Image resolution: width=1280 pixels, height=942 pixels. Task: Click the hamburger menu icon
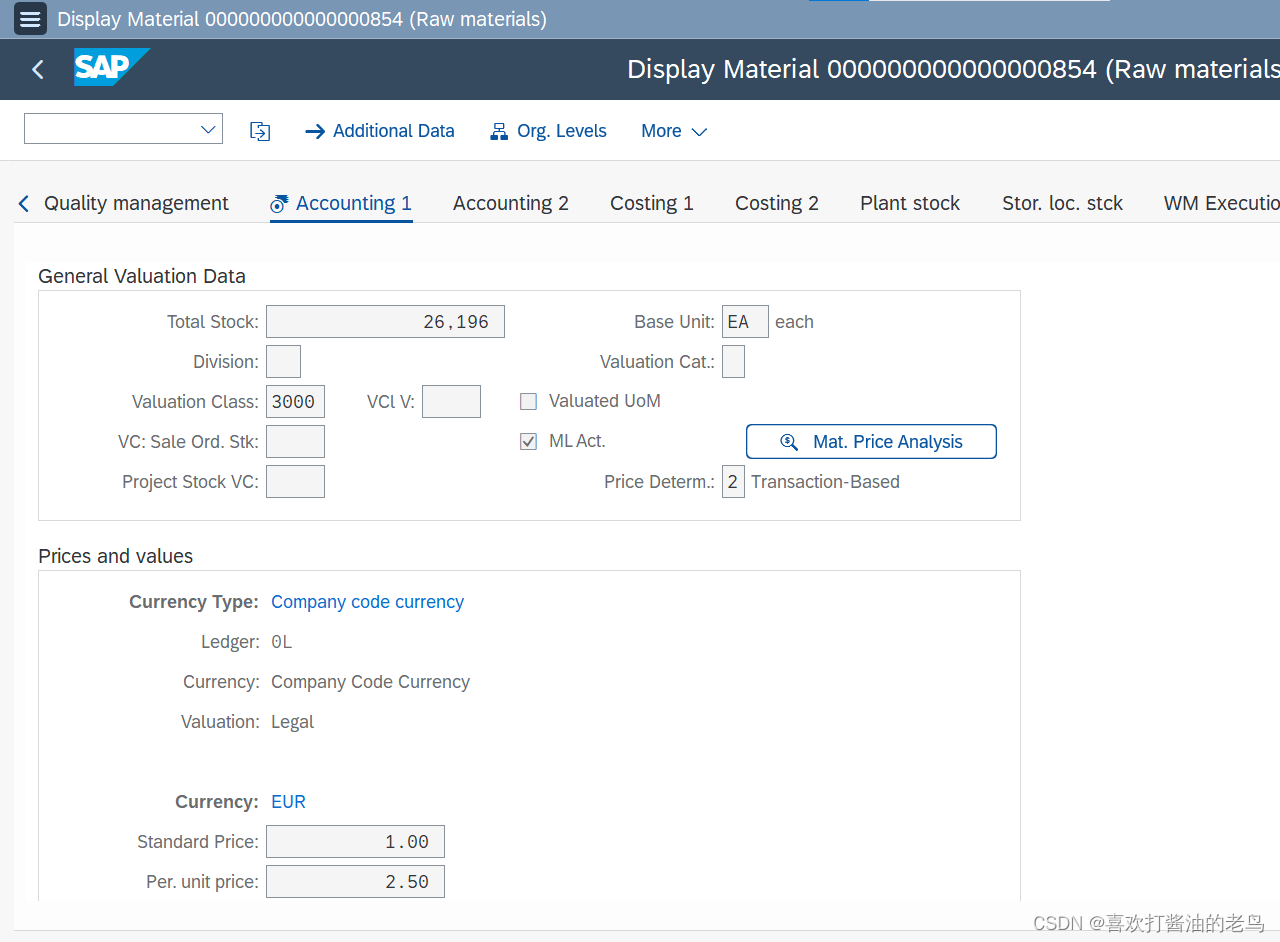[30, 18]
